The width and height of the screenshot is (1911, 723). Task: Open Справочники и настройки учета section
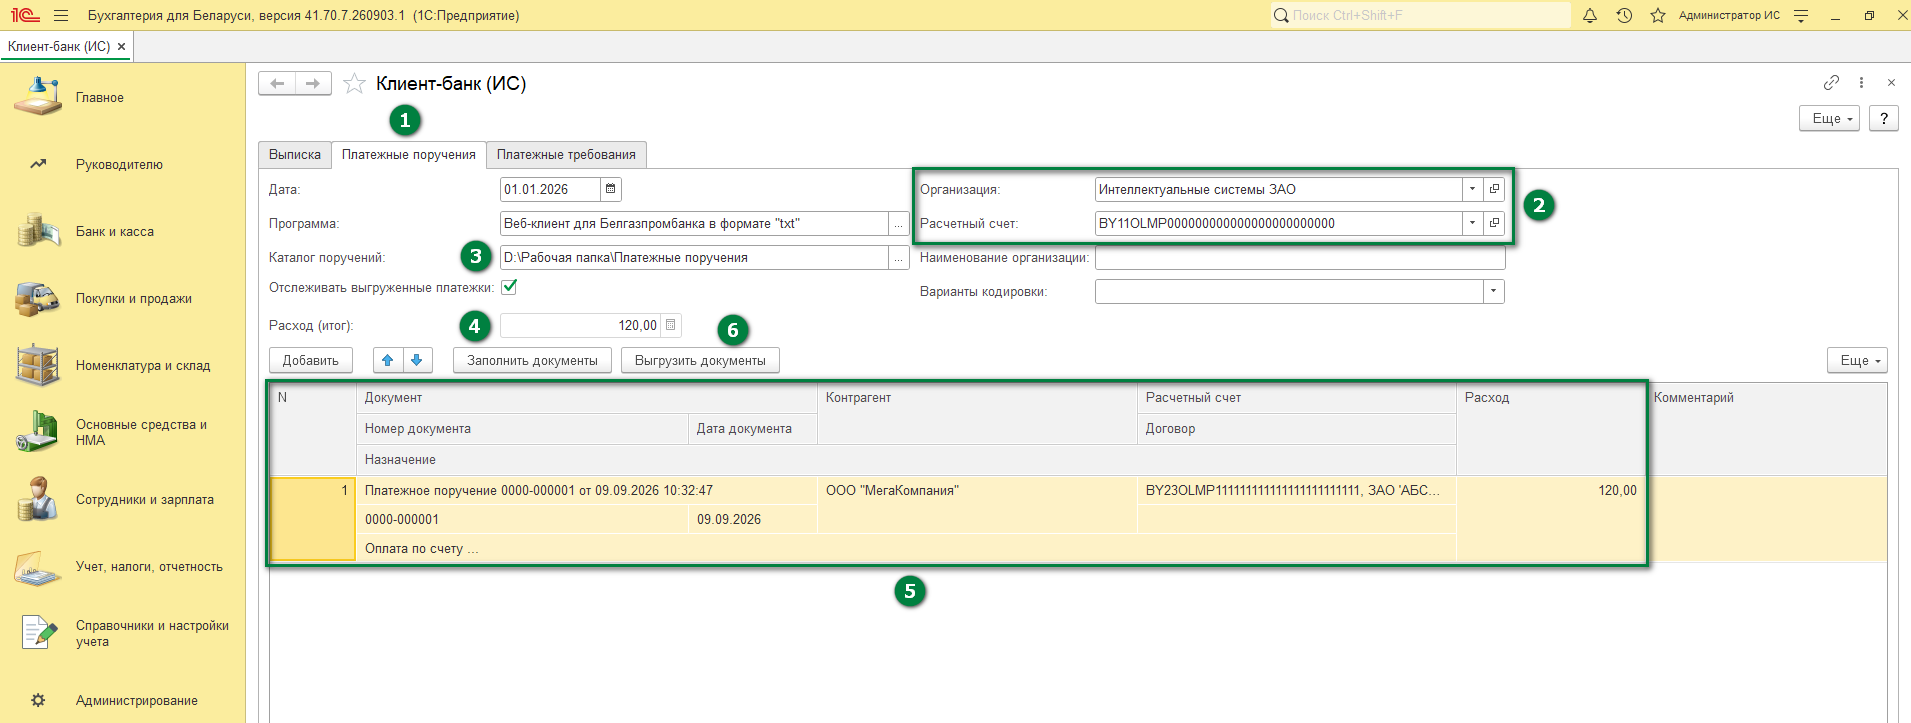(122, 633)
